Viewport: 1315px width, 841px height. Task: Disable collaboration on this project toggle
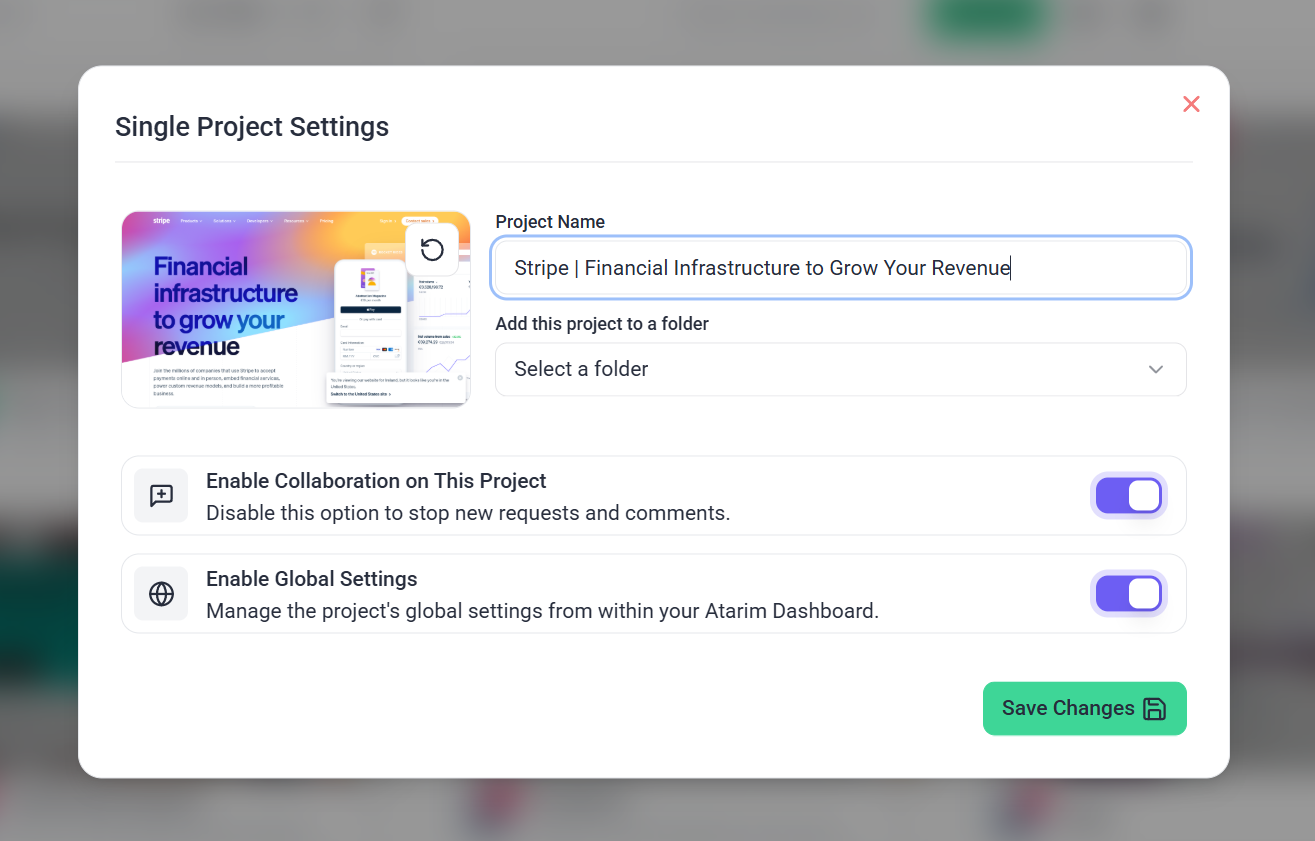pos(1128,496)
